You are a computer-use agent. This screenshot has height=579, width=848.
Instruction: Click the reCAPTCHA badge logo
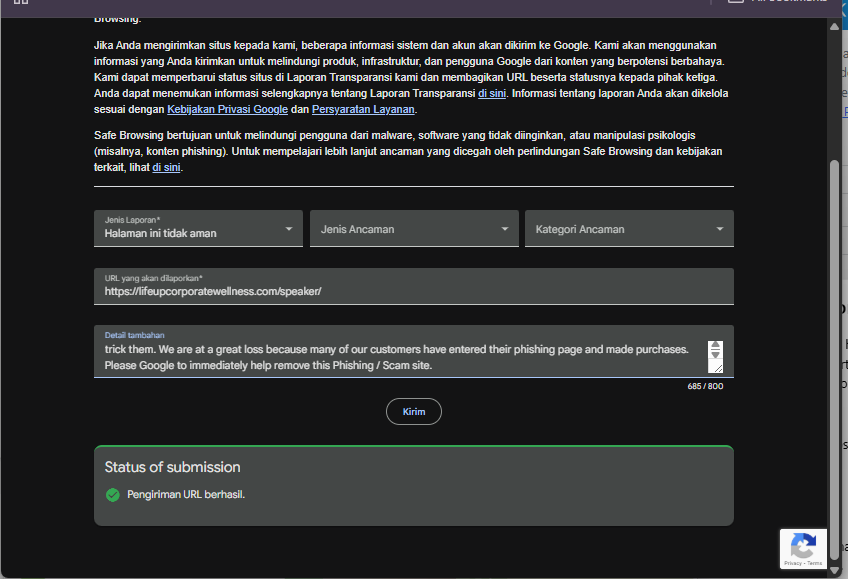click(x=803, y=545)
